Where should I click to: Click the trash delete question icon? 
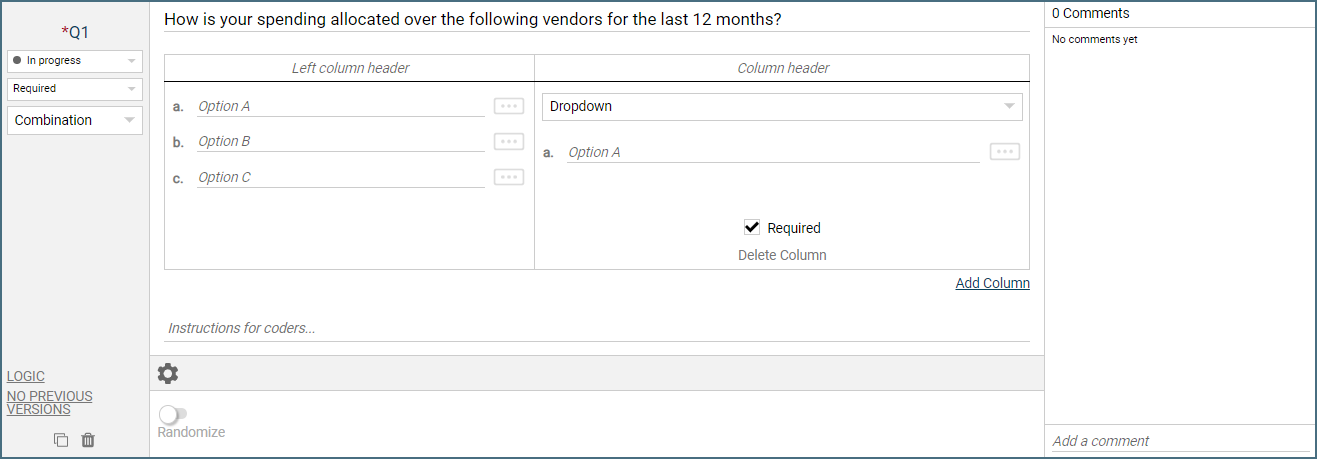click(x=88, y=440)
